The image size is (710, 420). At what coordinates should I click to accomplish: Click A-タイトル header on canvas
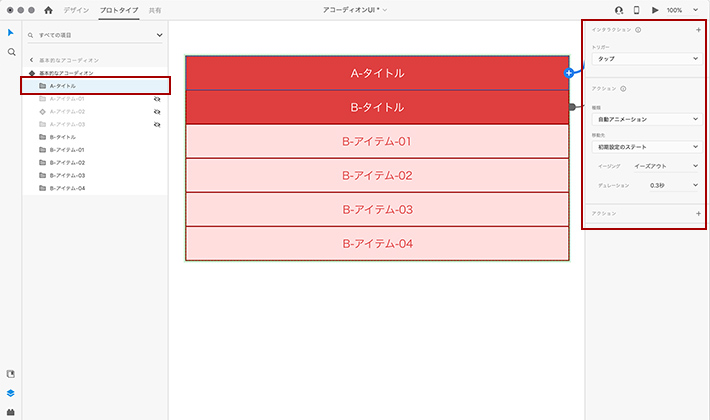point(377,73)
